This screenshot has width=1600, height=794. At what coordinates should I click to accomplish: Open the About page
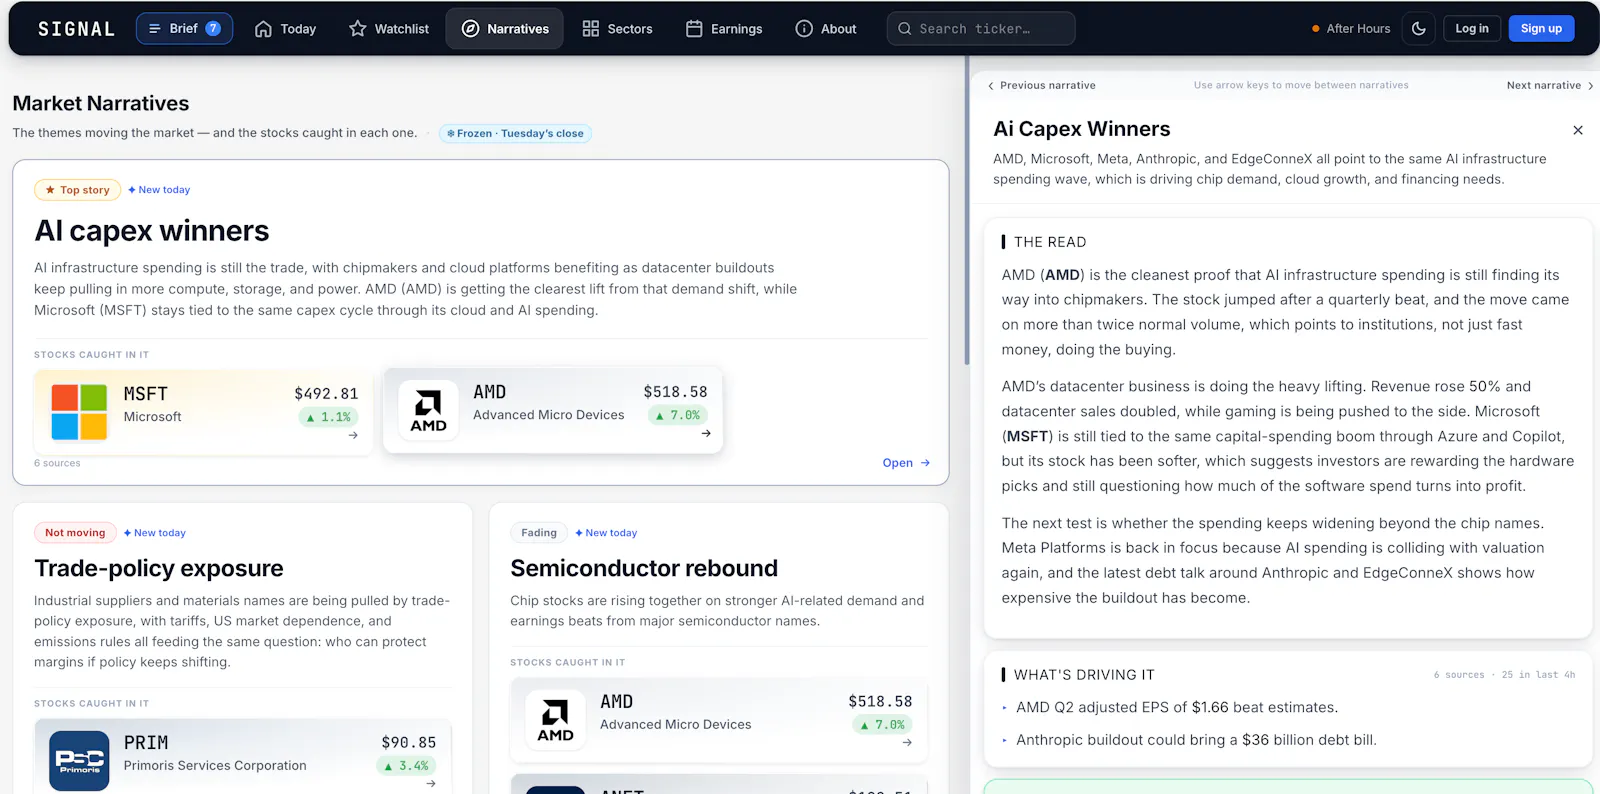click(826, 29)
